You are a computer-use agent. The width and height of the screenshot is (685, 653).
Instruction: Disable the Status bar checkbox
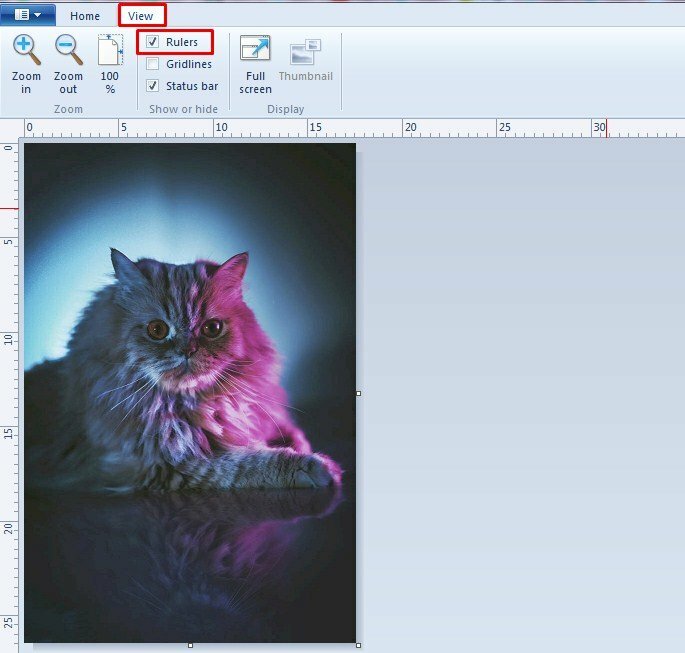(153, 86)
